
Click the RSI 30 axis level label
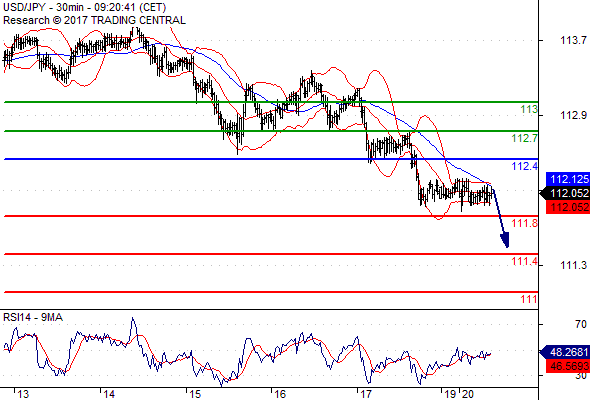[x=581, y=375]
